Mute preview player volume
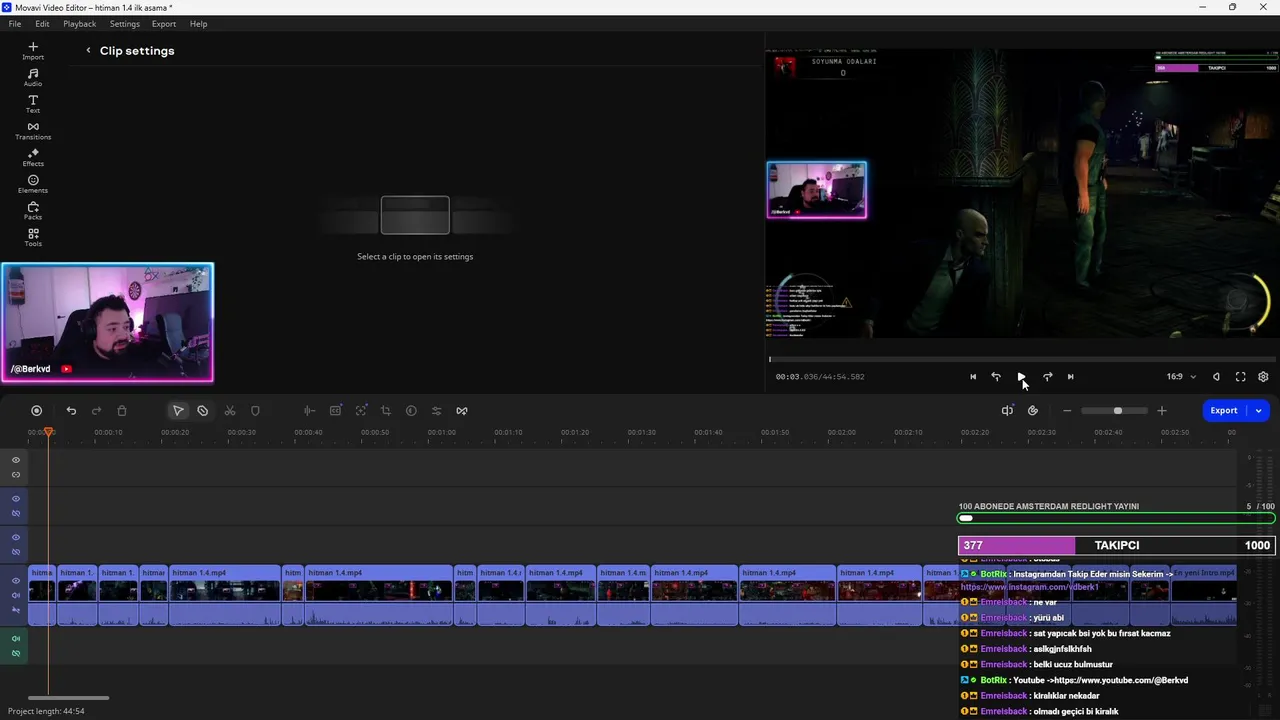The height and width of the screenshot is (720, 1280). point(1216,377)
